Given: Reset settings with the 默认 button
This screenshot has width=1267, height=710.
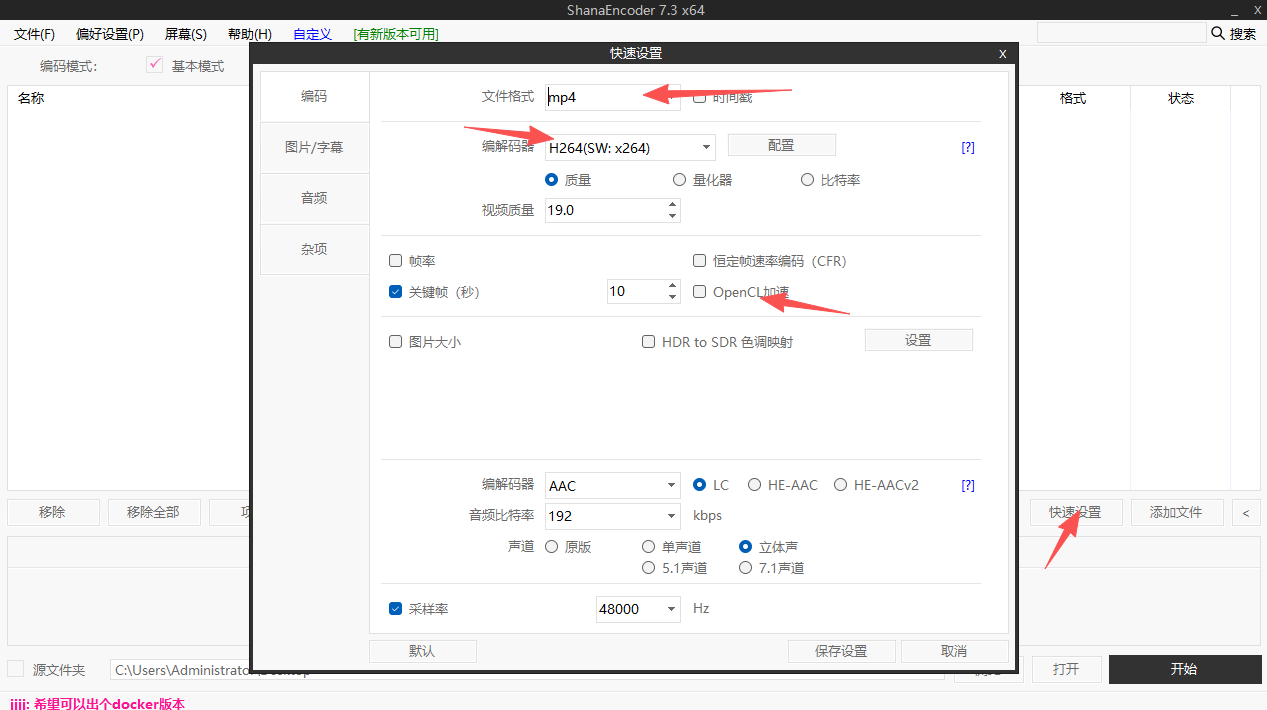Looking at the screenshot, I should 422,650.
